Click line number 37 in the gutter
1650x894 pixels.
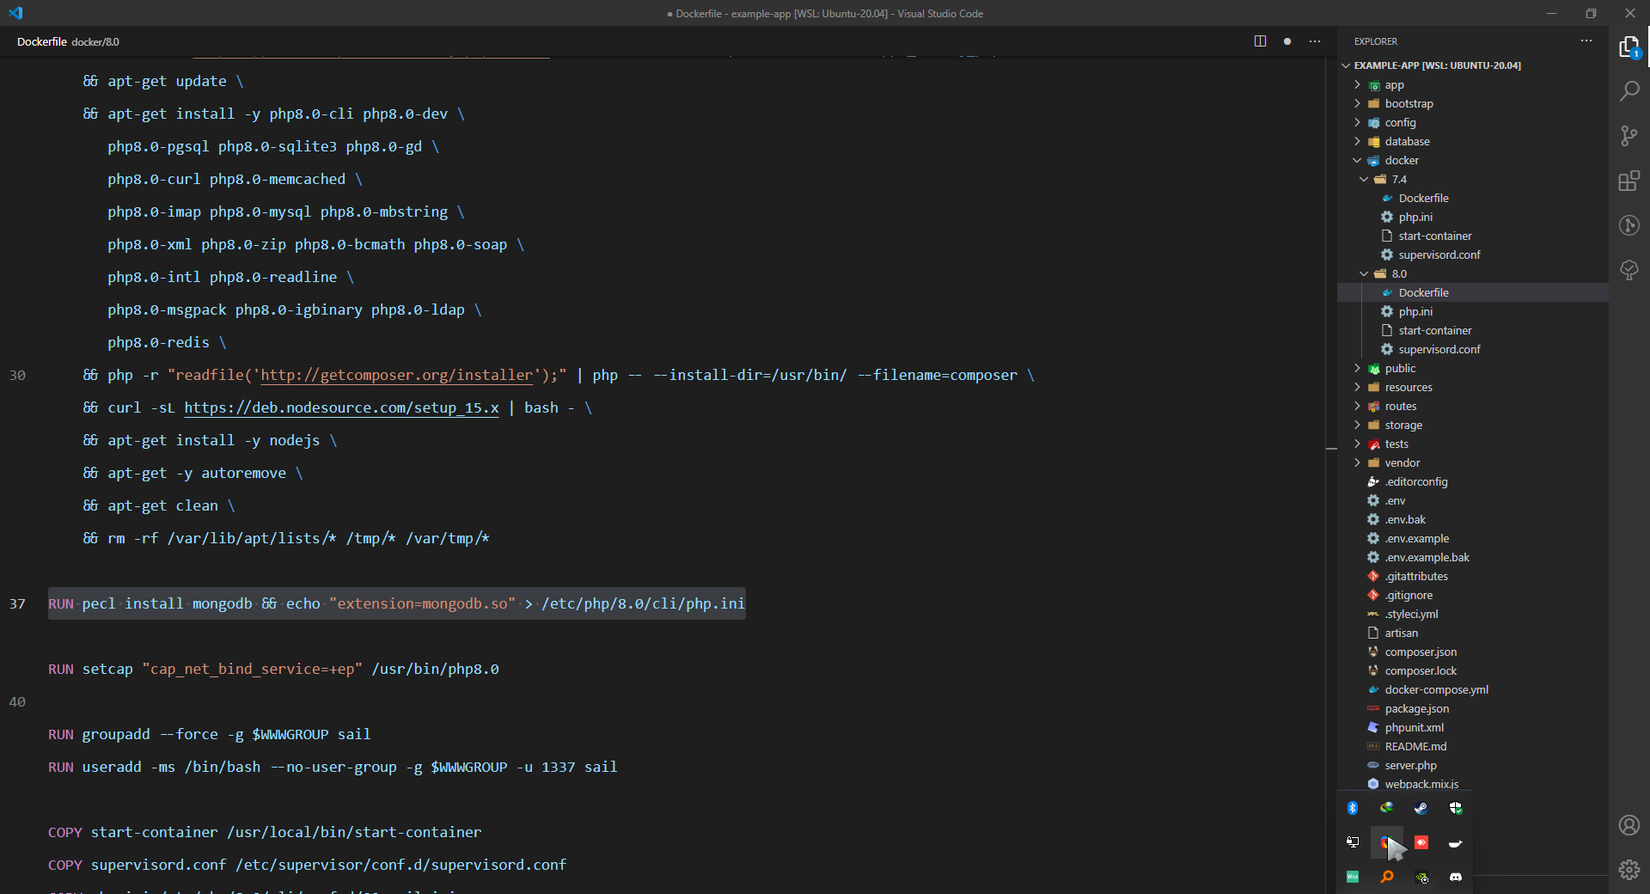pyautogui.click(x=17, y=604)
